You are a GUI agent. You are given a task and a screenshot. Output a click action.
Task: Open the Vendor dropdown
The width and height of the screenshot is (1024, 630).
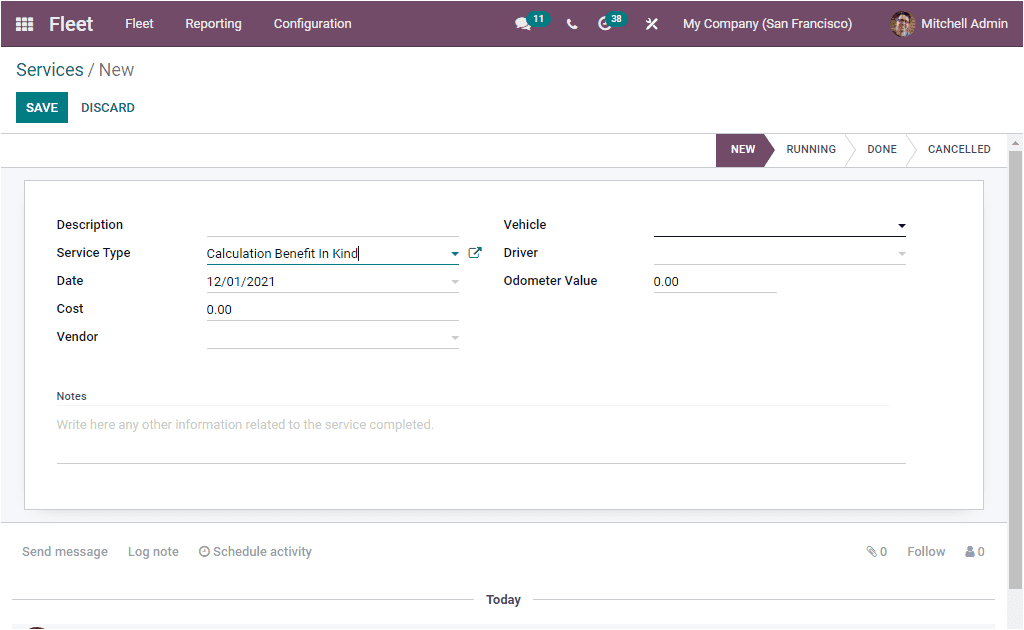click(x=455, y=337)
